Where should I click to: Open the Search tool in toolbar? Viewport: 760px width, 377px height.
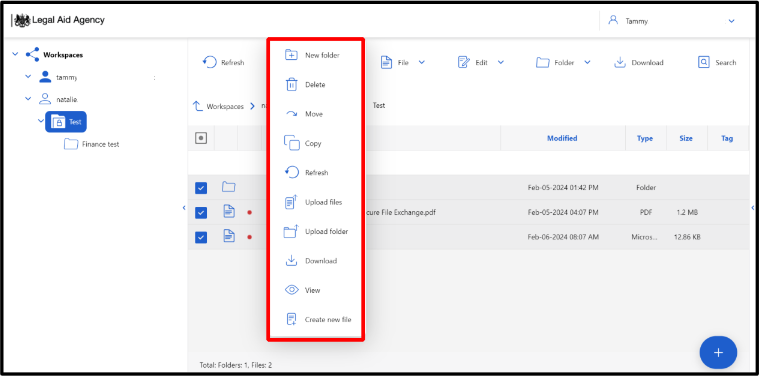coord(717,63)
